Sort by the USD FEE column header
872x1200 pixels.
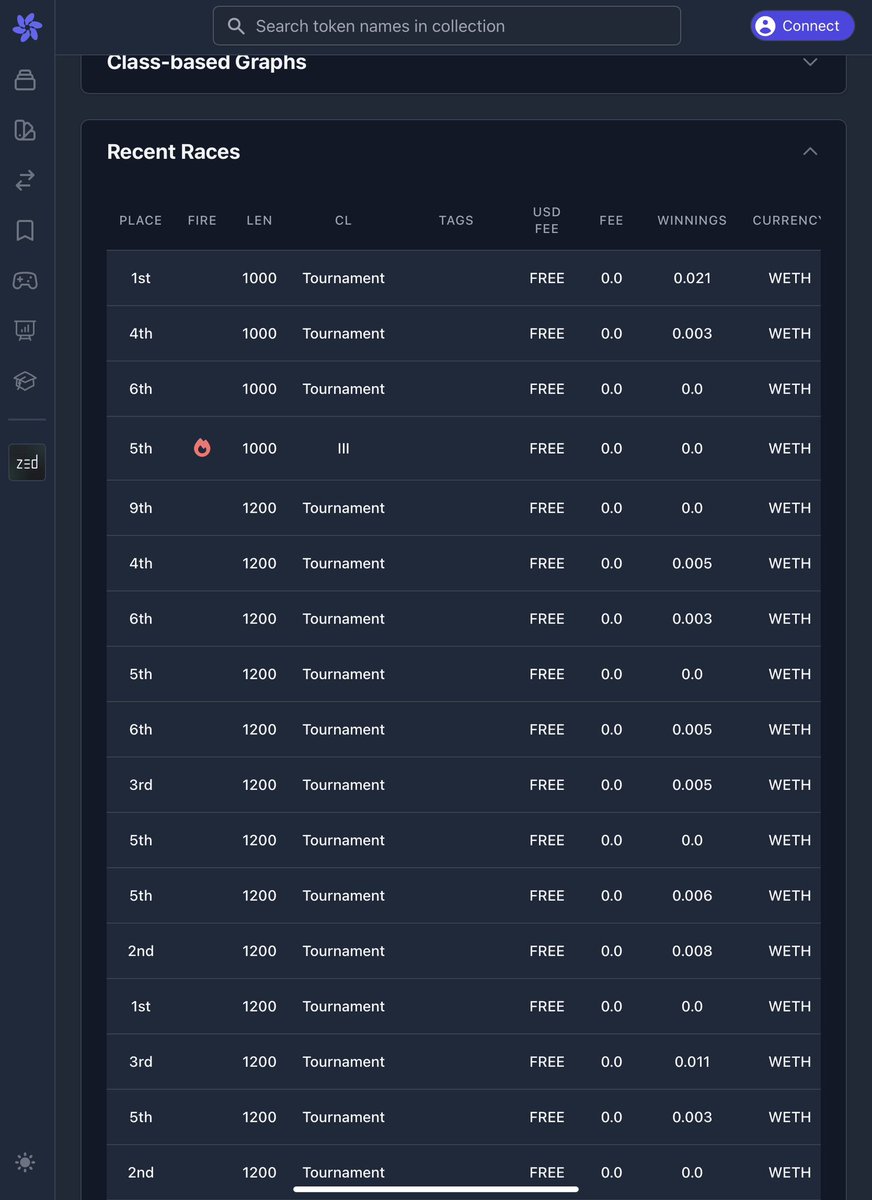click(x=547, y=220)
